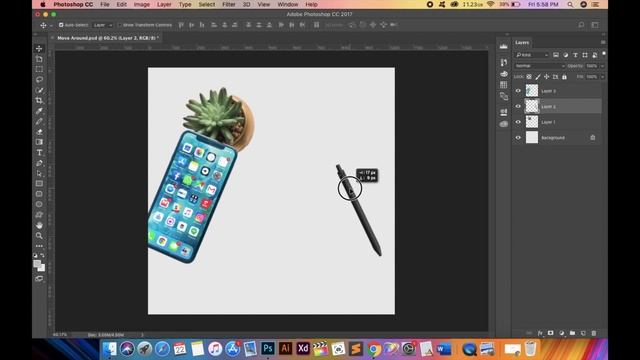Image resolution: width=640 pixels, height=360 pixels.
Task: Open Adobe Illustrator from the Dock
Action: coord(285,349)
